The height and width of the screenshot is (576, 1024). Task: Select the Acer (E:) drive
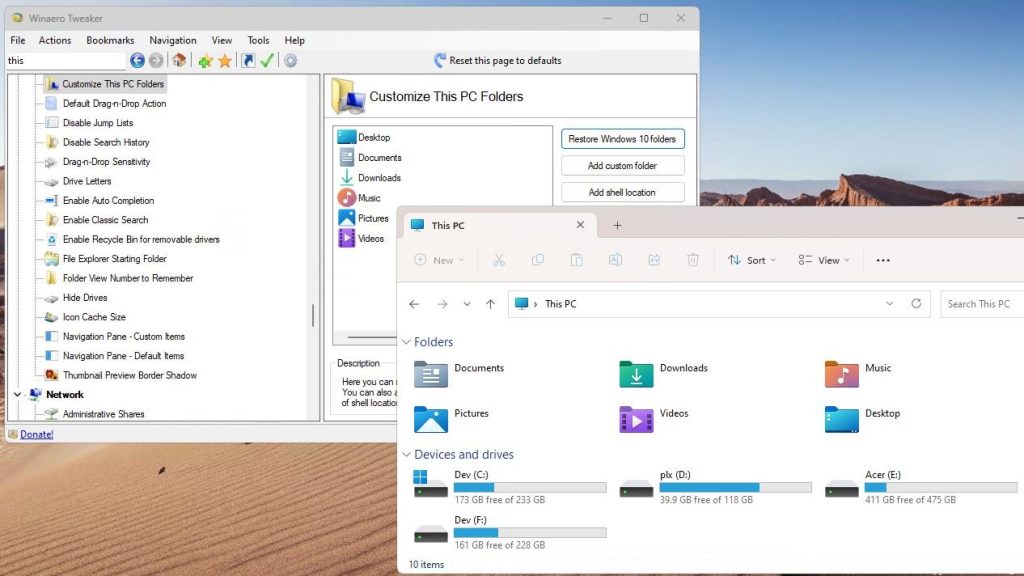coord(921,487)
